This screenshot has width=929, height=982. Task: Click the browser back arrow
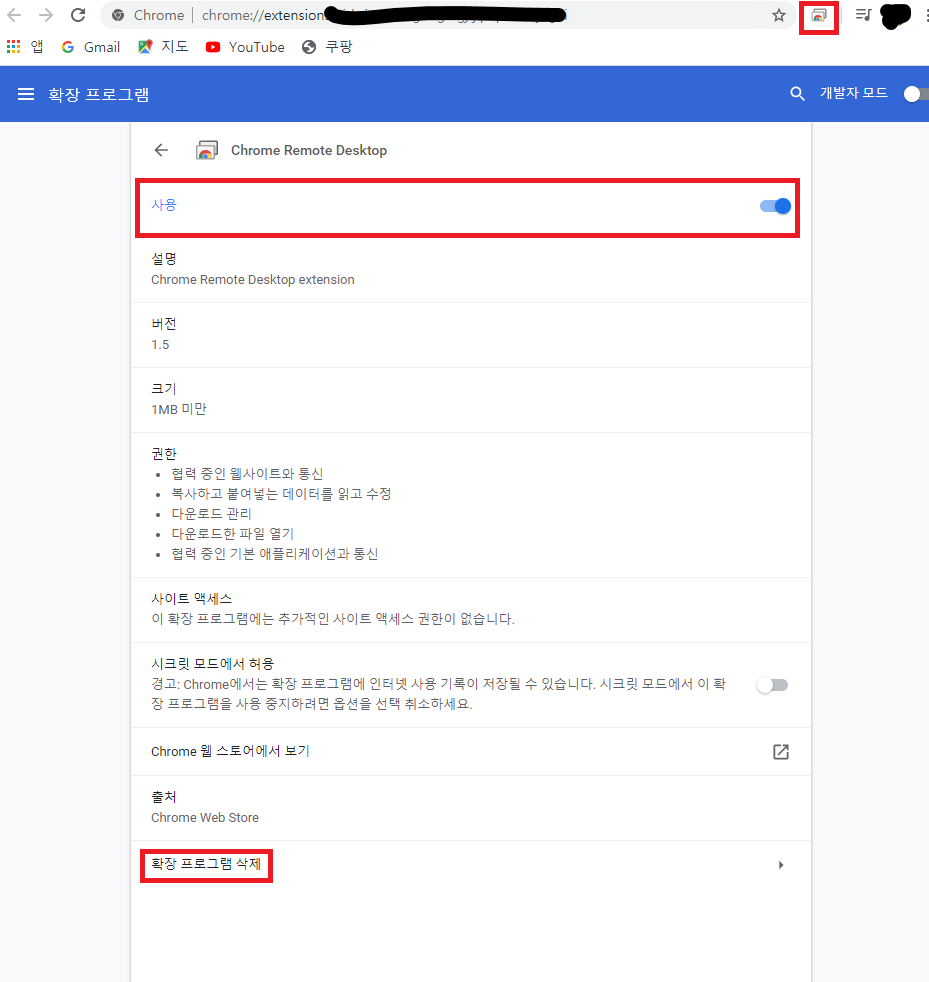point(14,15)
